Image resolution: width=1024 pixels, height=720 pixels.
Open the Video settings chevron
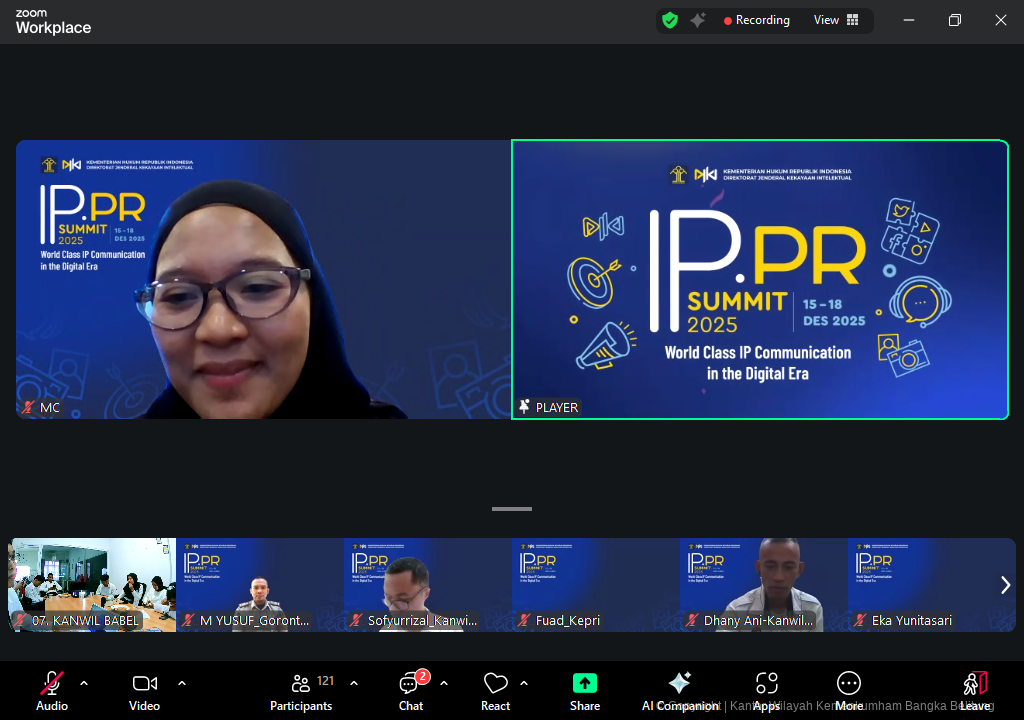181,681
